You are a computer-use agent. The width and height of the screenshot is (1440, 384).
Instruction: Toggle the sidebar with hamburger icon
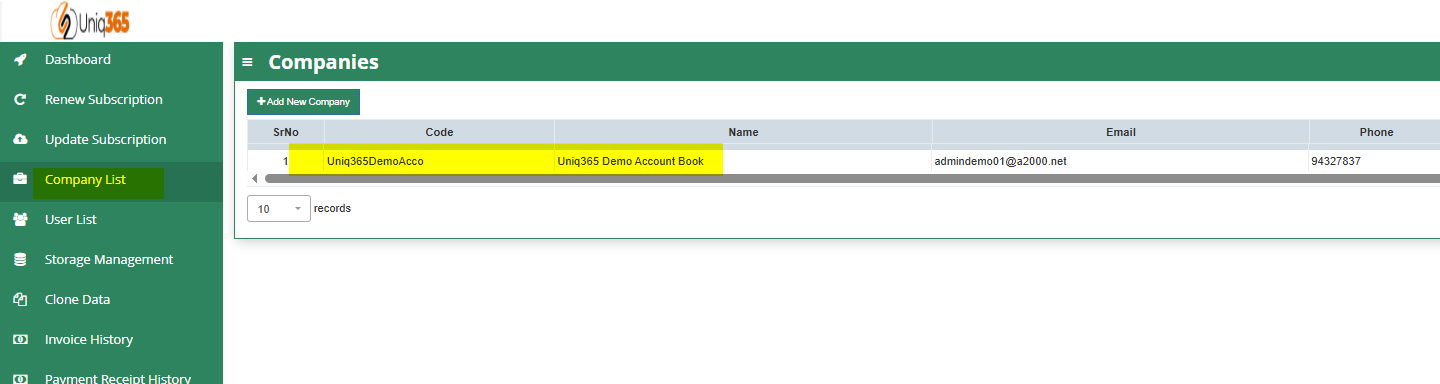pyautogui.click(x=247, y=62)
